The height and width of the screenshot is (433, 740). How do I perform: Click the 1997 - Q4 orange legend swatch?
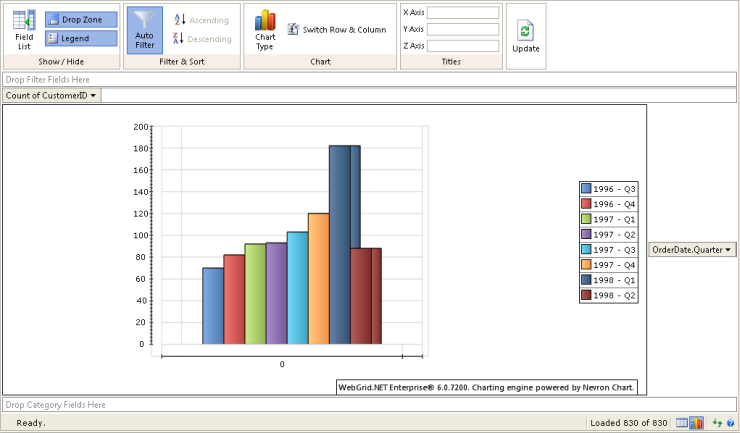(x=586, y=265)
